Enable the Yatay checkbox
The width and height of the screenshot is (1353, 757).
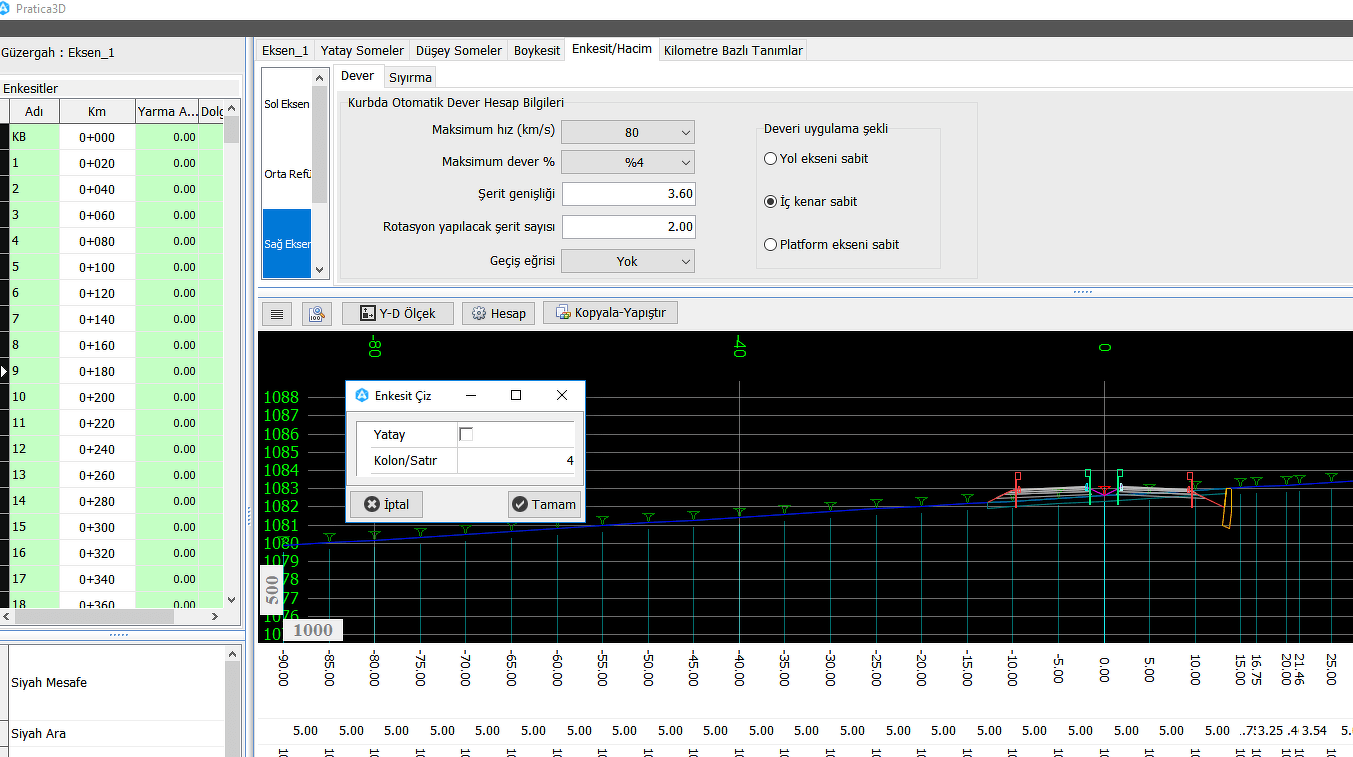click(466, 434)
